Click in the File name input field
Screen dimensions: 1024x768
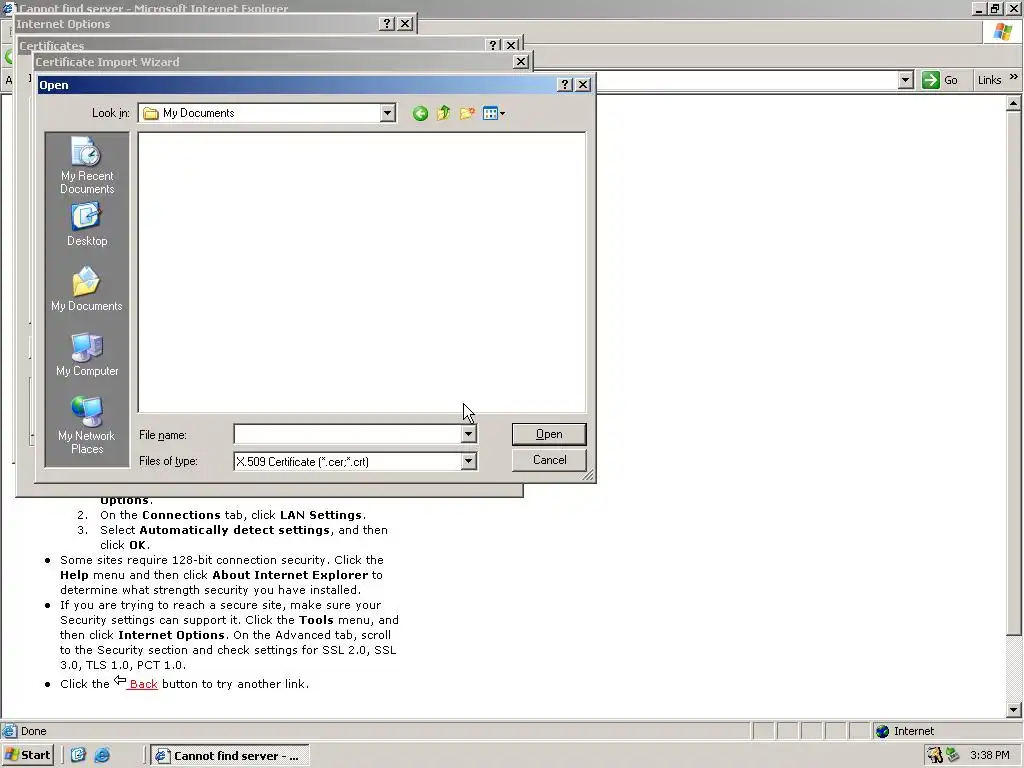pyautogui.click(x=347, y=434)
